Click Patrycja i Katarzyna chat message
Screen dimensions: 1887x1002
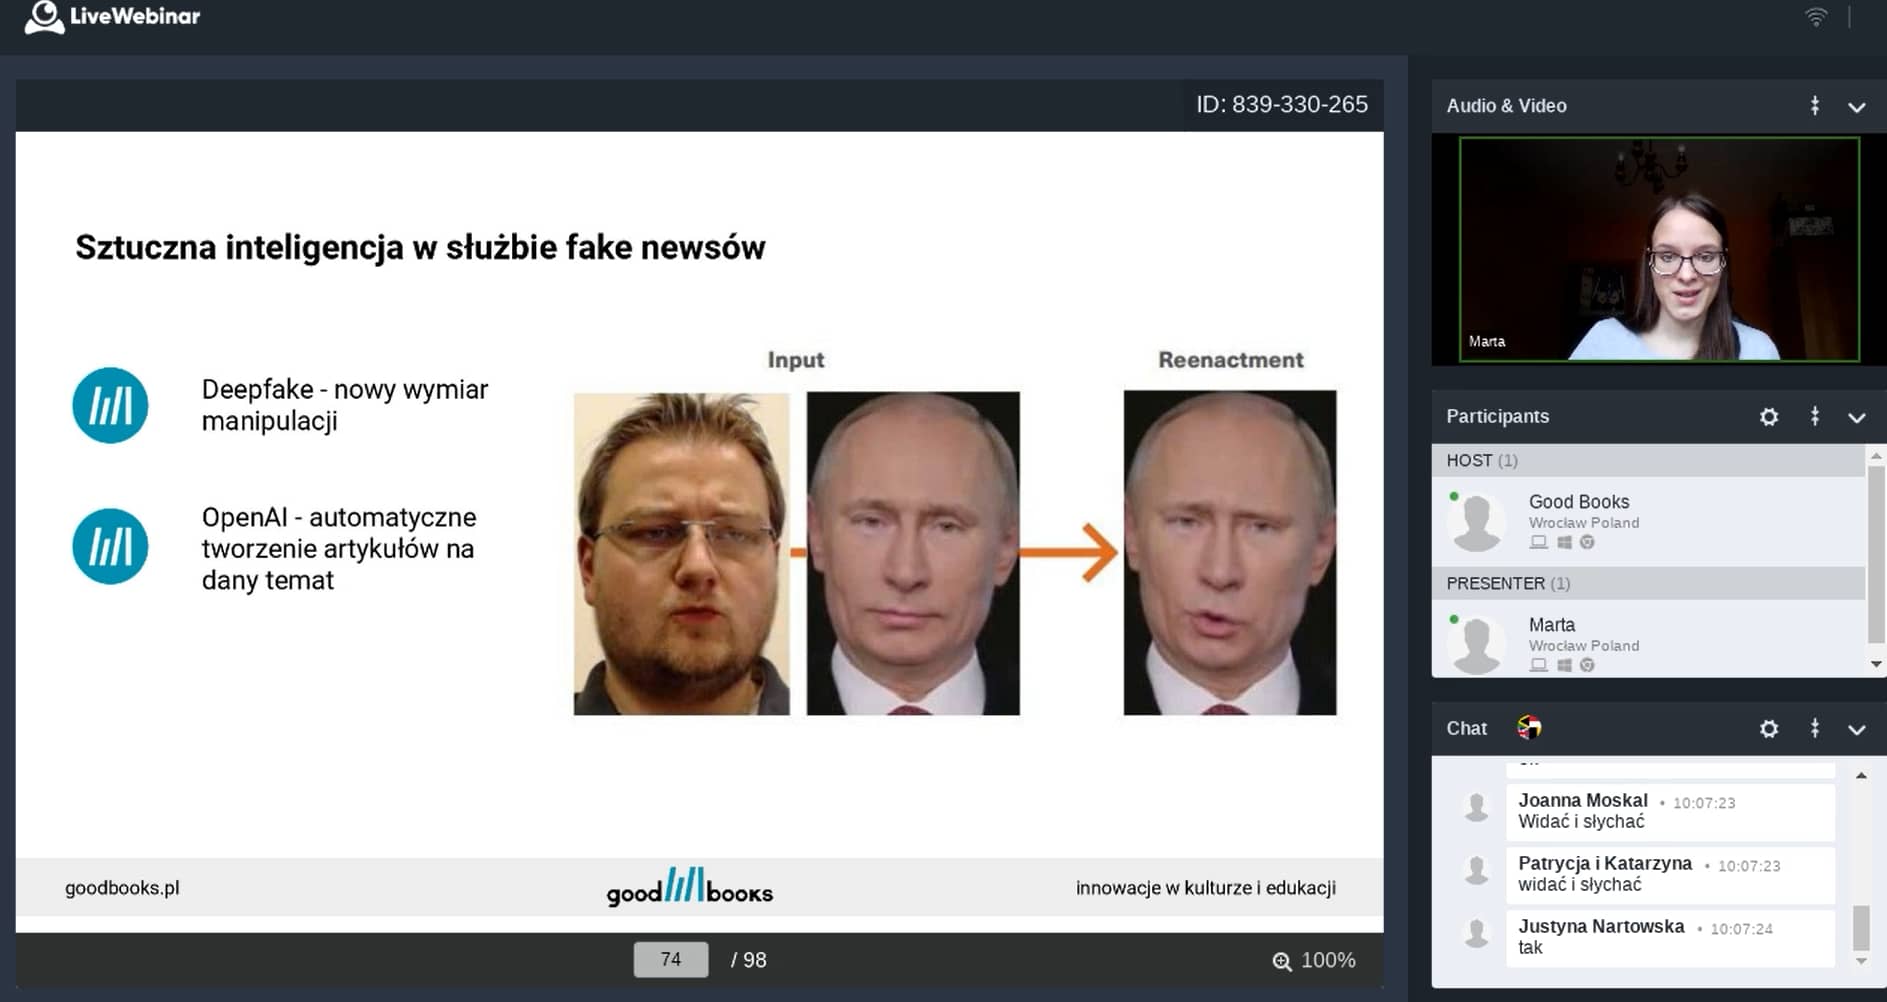pos(1670,874)
